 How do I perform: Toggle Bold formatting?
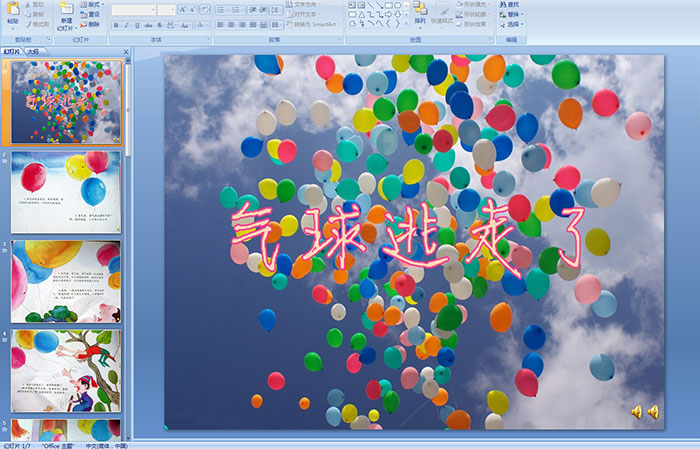click(x=116, y=25)
